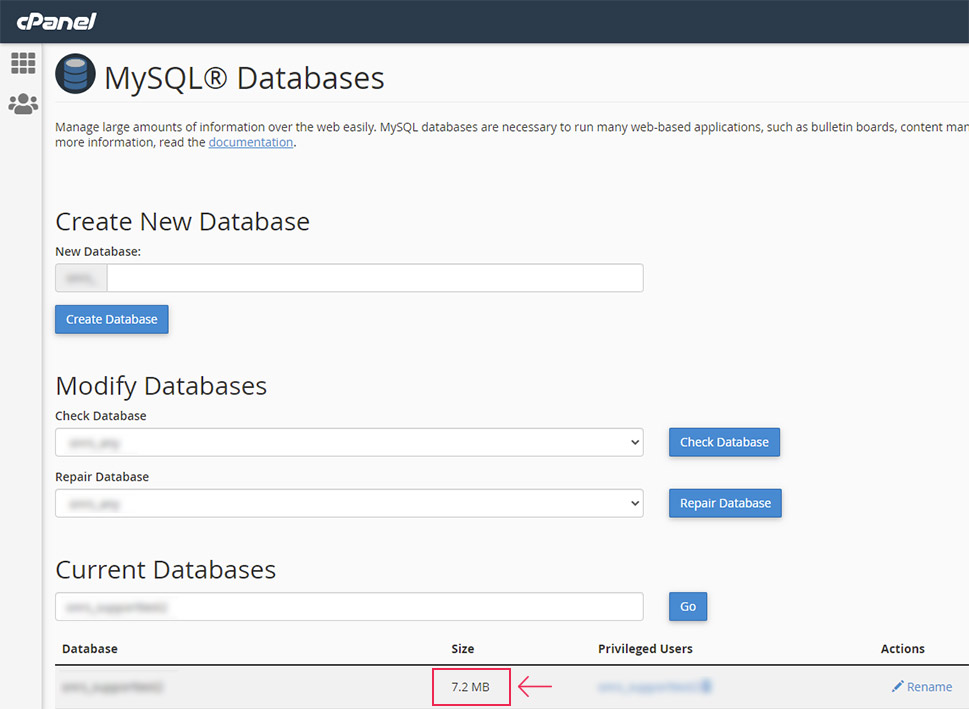969x709 pixels.
Task: Click the MySQL® Databases page title
Action: 244,78
